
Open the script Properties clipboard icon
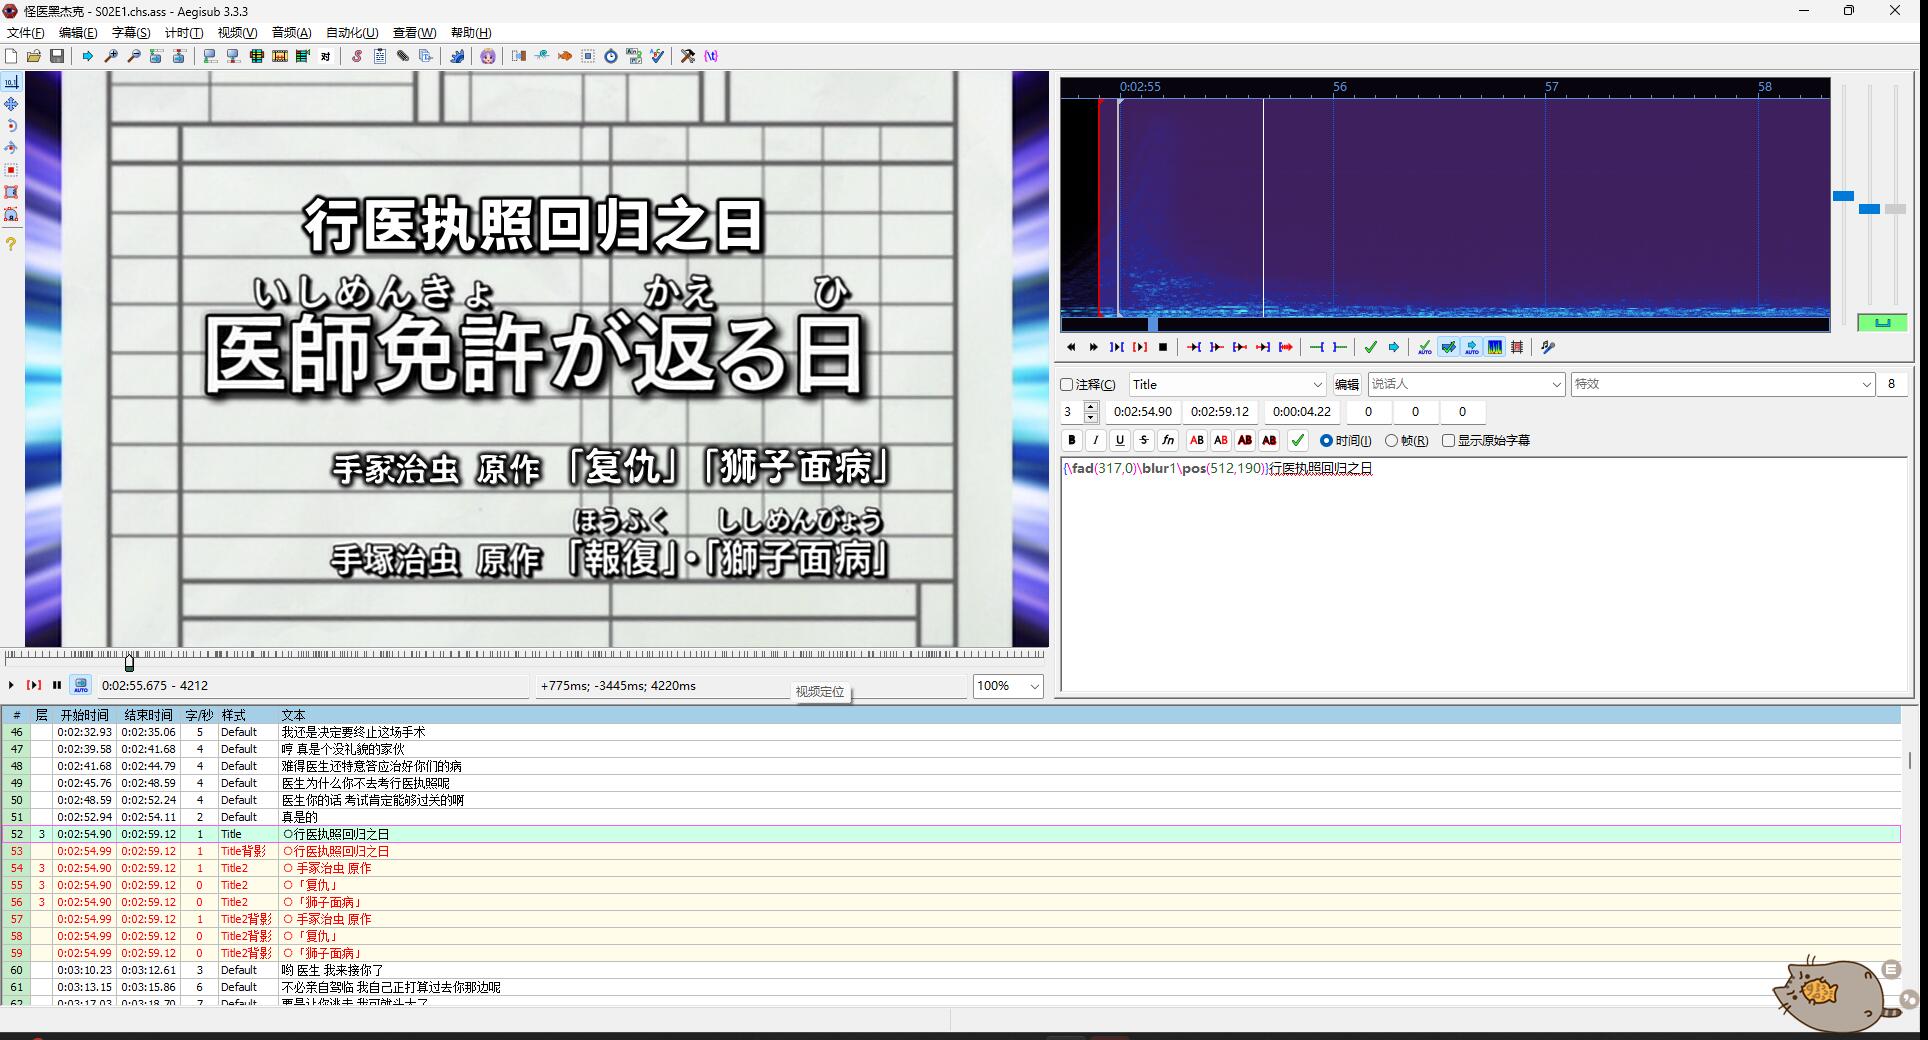click(380, 56)
